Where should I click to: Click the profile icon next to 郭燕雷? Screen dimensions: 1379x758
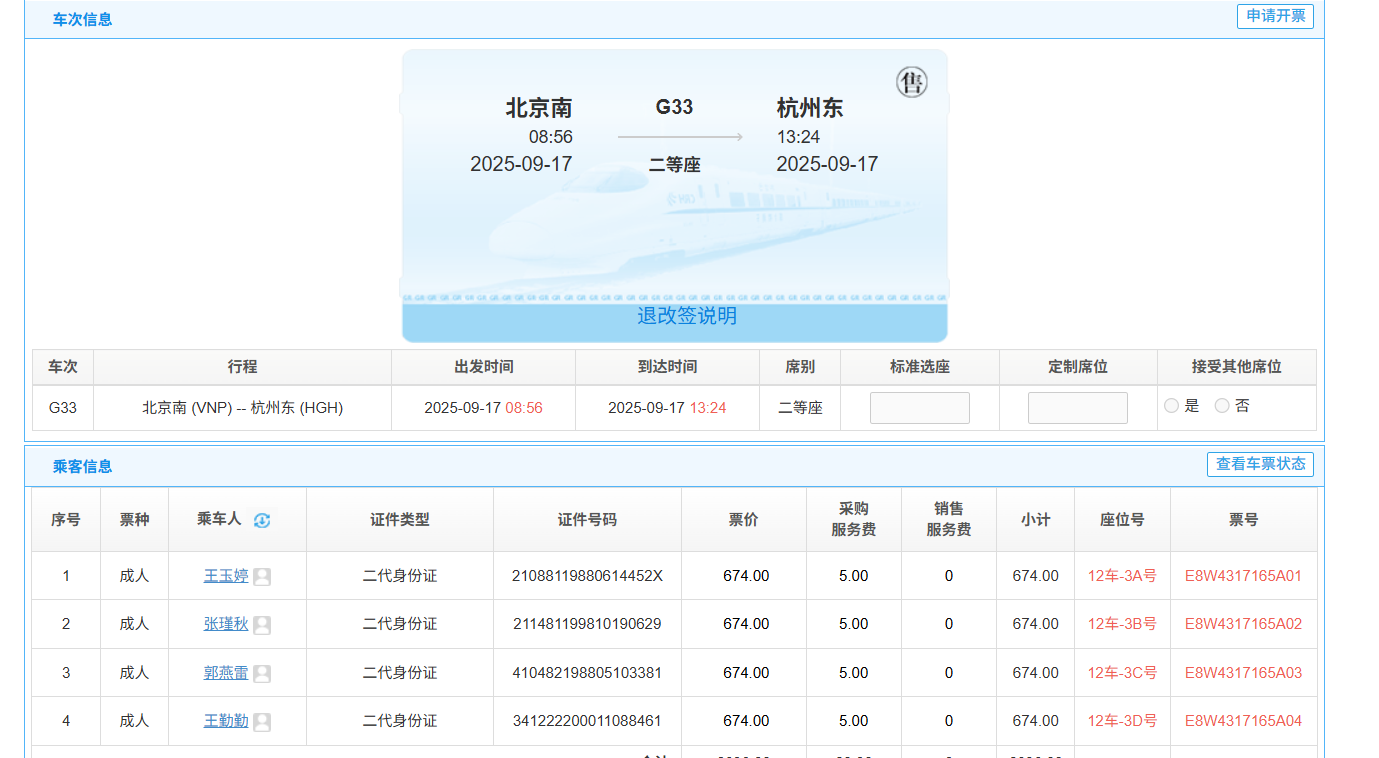point(262,674)
